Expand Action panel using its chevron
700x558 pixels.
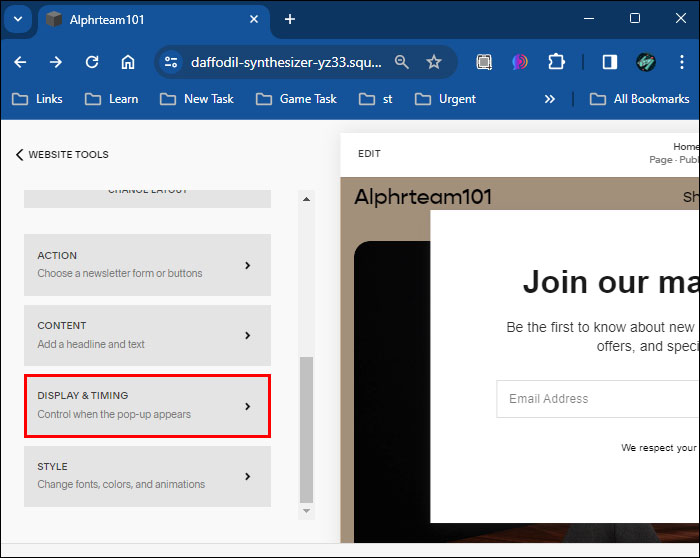click(x=248, y=265)
